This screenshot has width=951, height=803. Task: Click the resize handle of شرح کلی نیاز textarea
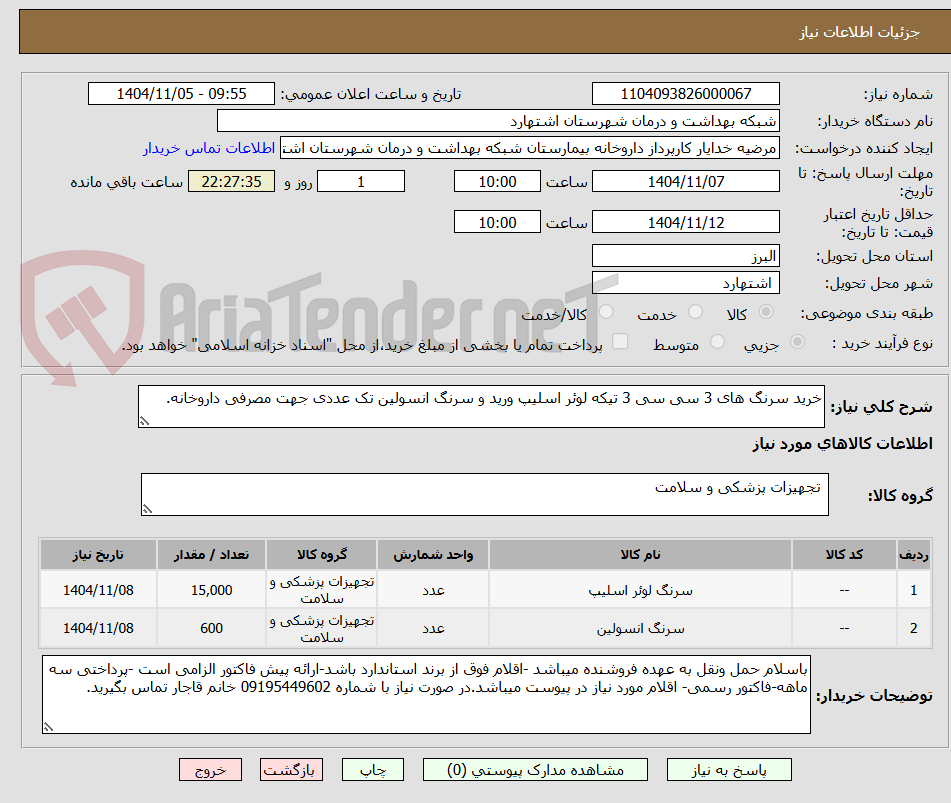144,421
